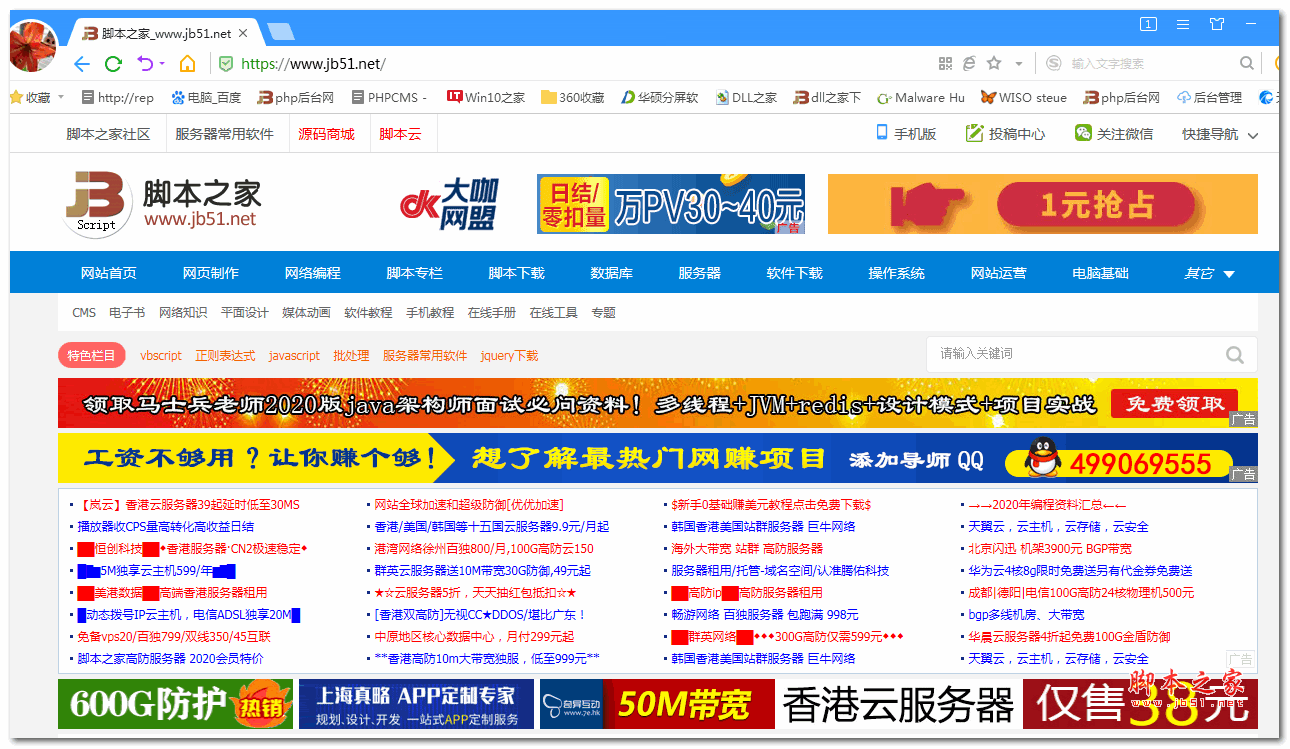Open the 正则表达式 featured column link
Viewport: 1290px width, 749px height.
click(225, 355)
